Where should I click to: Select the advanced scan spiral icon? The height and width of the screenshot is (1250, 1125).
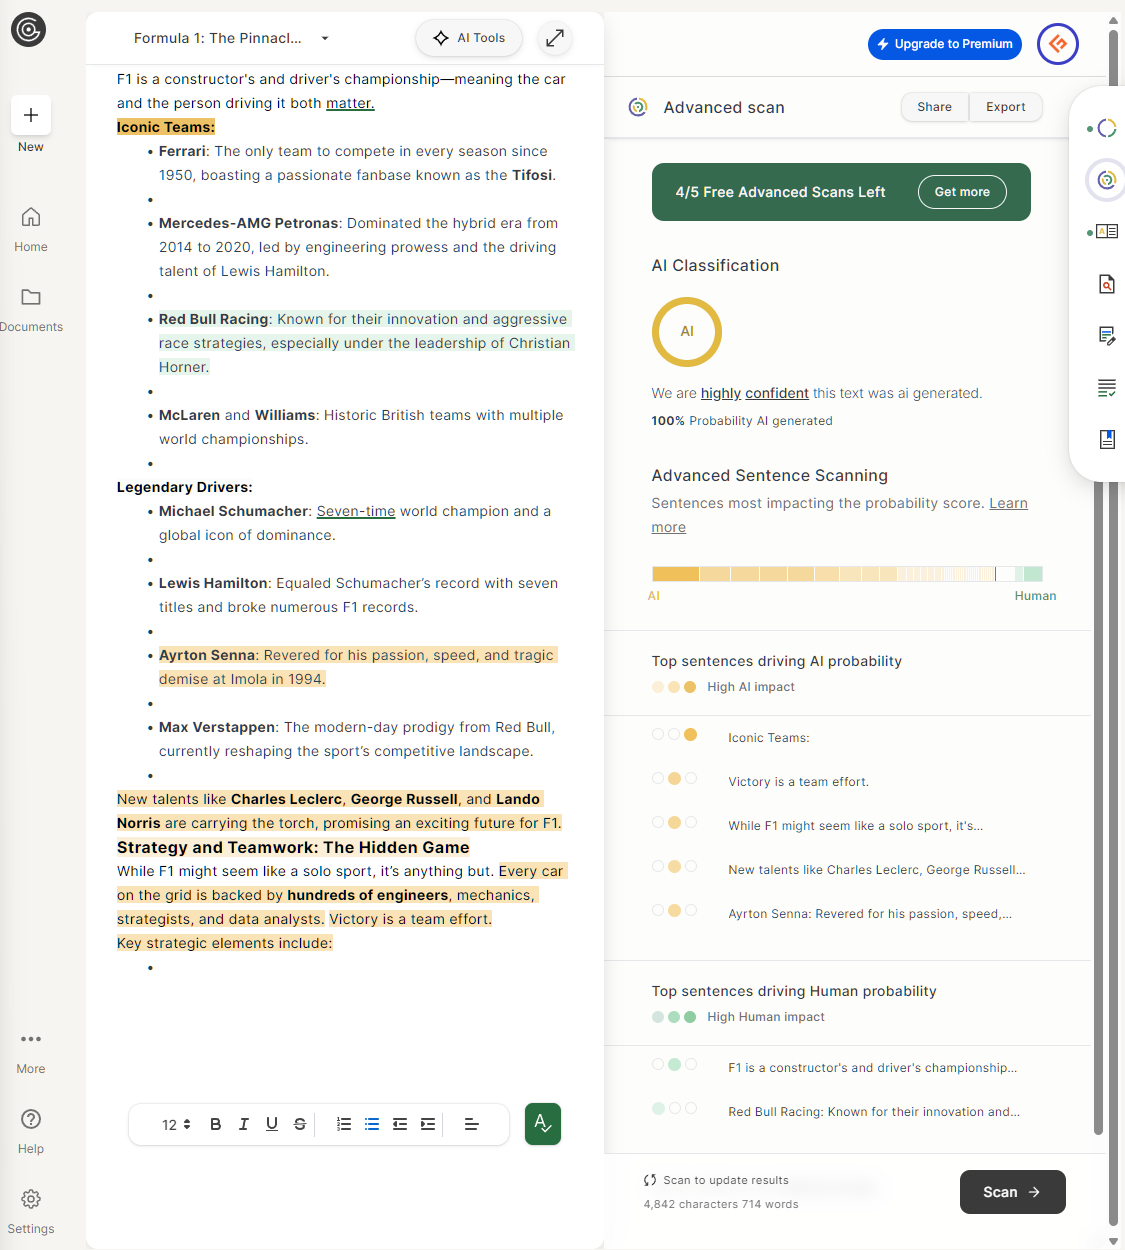tap(1106, 180)
